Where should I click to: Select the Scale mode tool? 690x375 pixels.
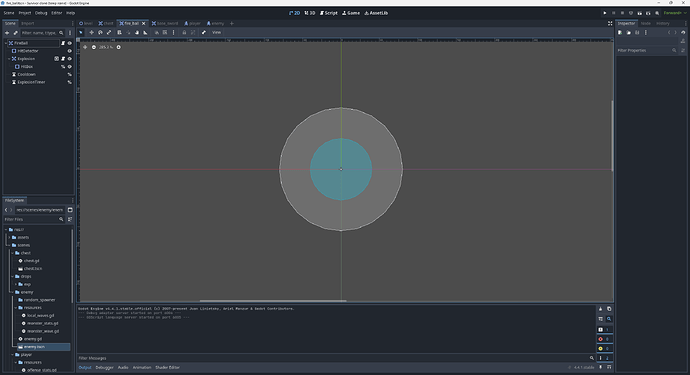click(109, 33)
